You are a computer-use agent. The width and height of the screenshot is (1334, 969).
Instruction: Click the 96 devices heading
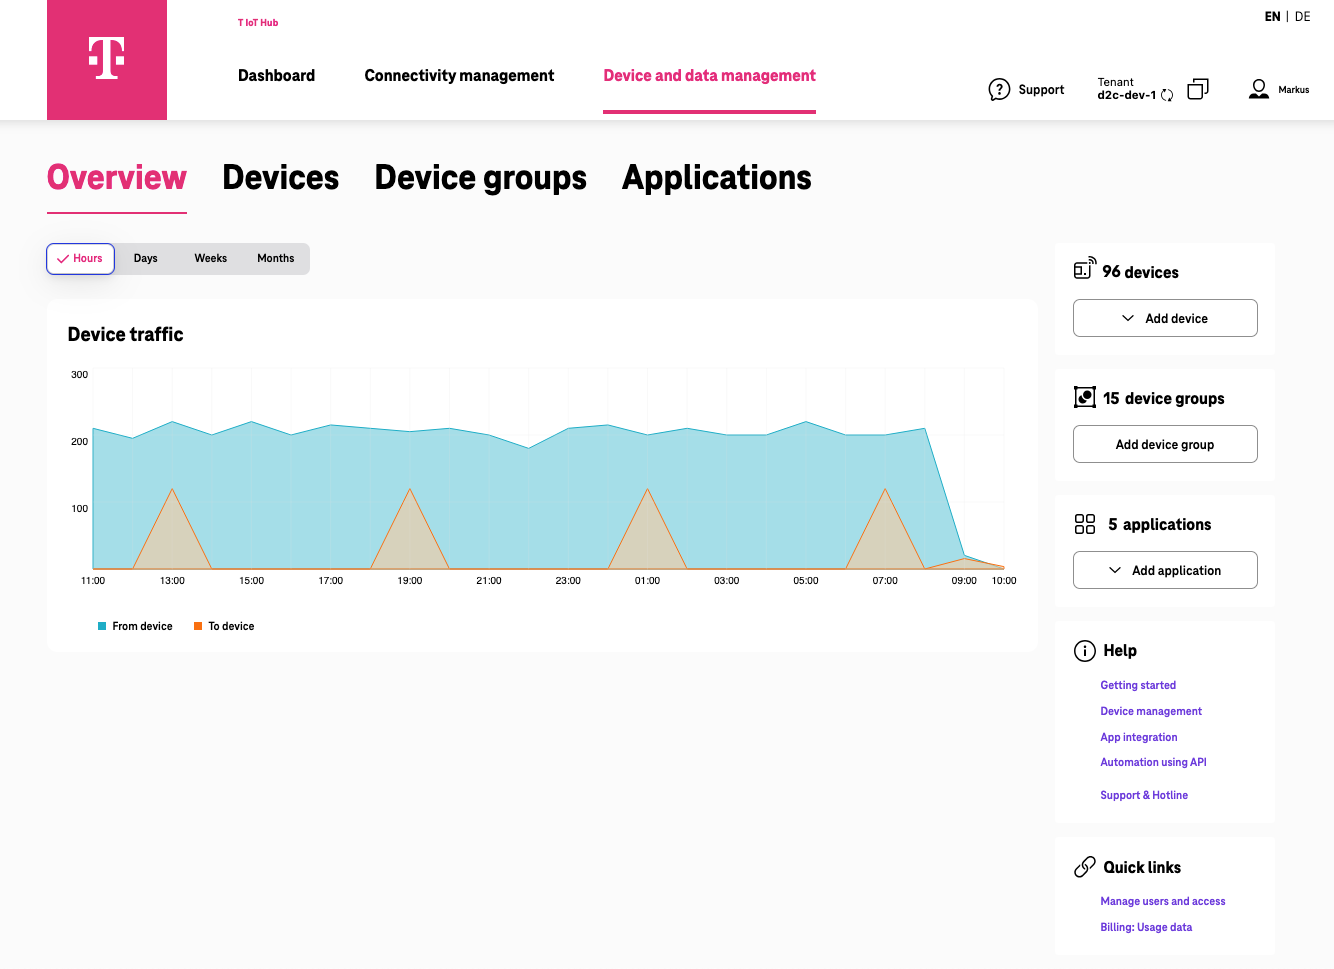point(1140,272)
